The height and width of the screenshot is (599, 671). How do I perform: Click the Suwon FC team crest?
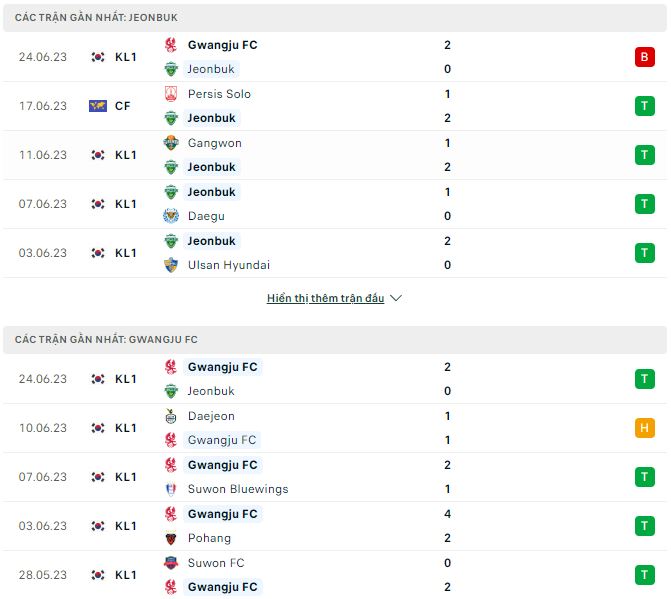pyautogui.click(x=170, y=563)
